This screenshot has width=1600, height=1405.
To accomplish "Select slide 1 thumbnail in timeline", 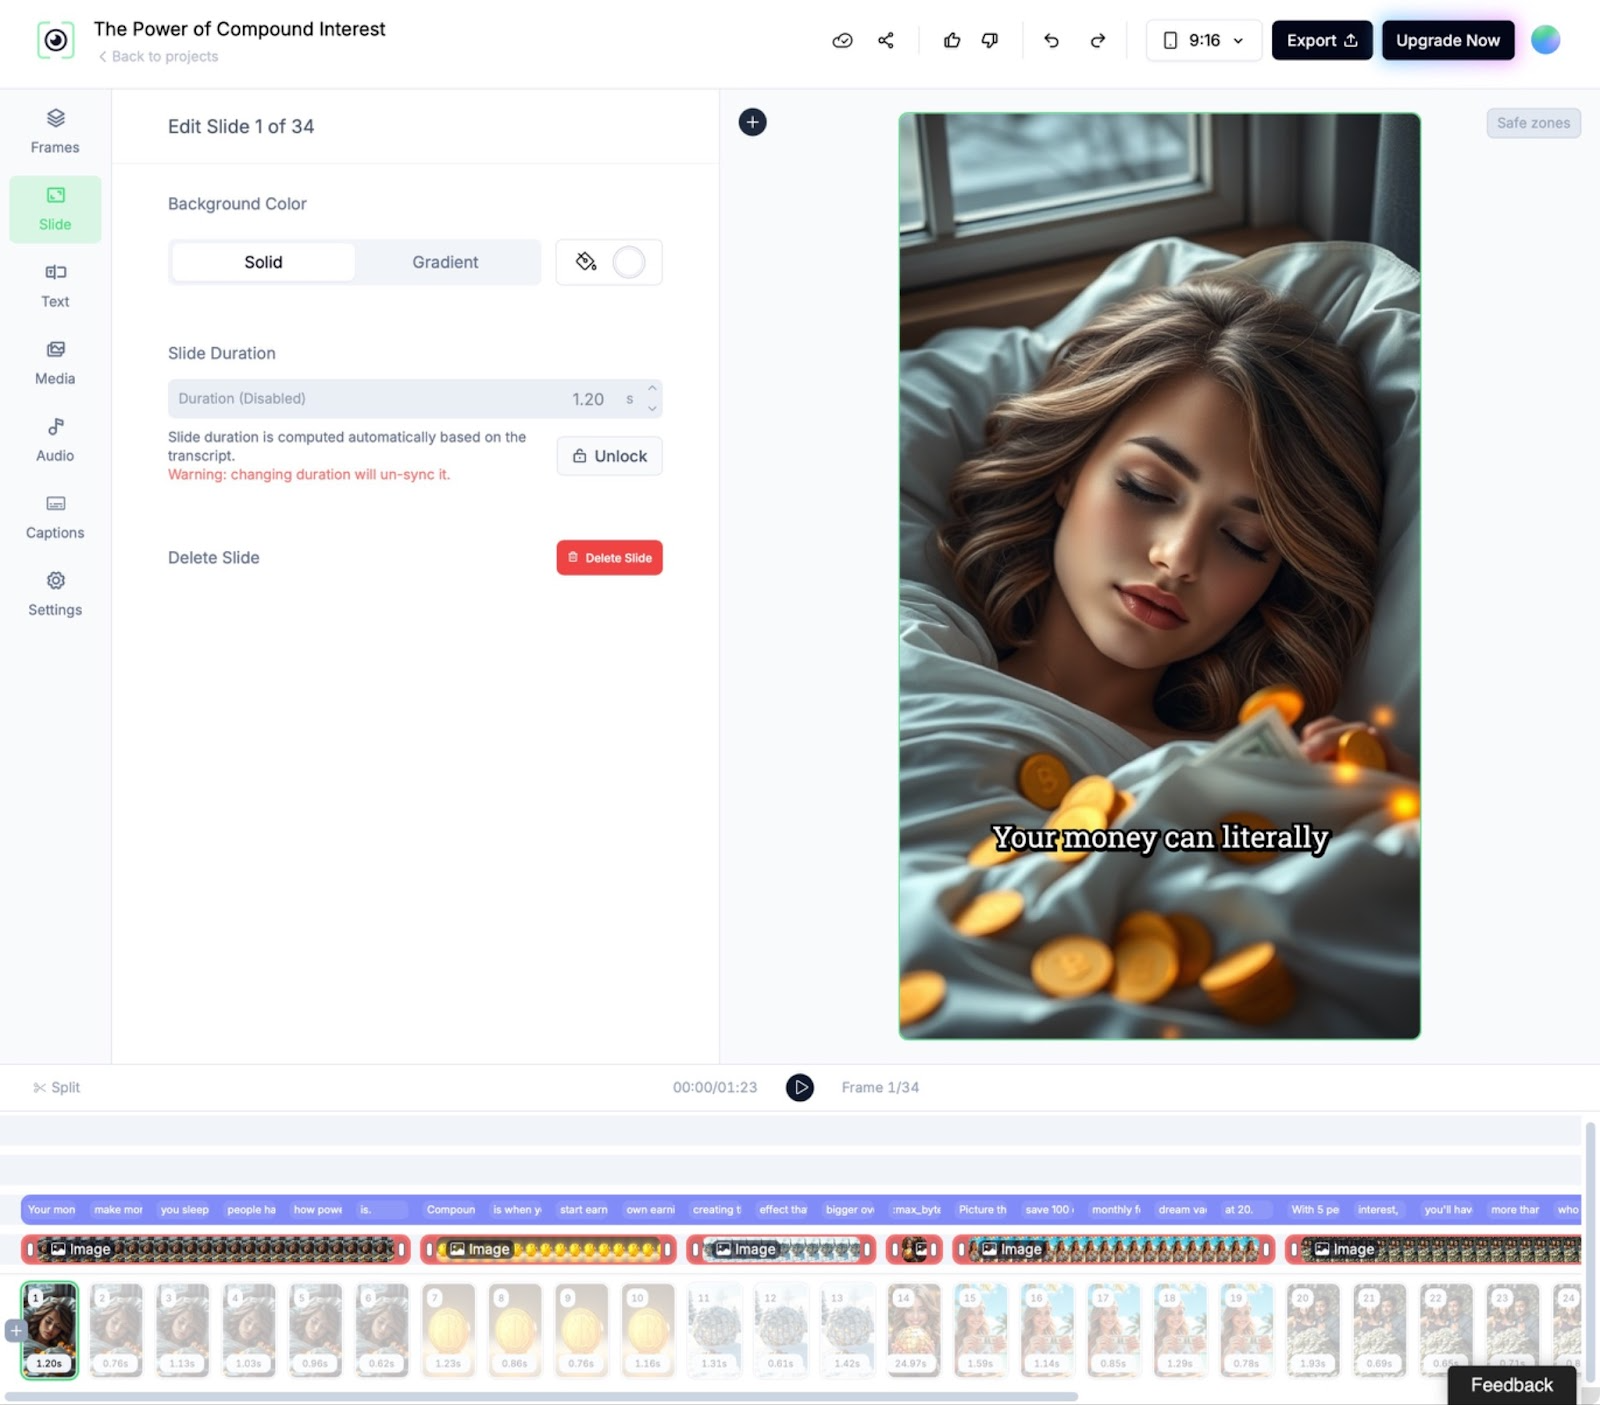I will pyautogui.click(x=49, y=1330).
